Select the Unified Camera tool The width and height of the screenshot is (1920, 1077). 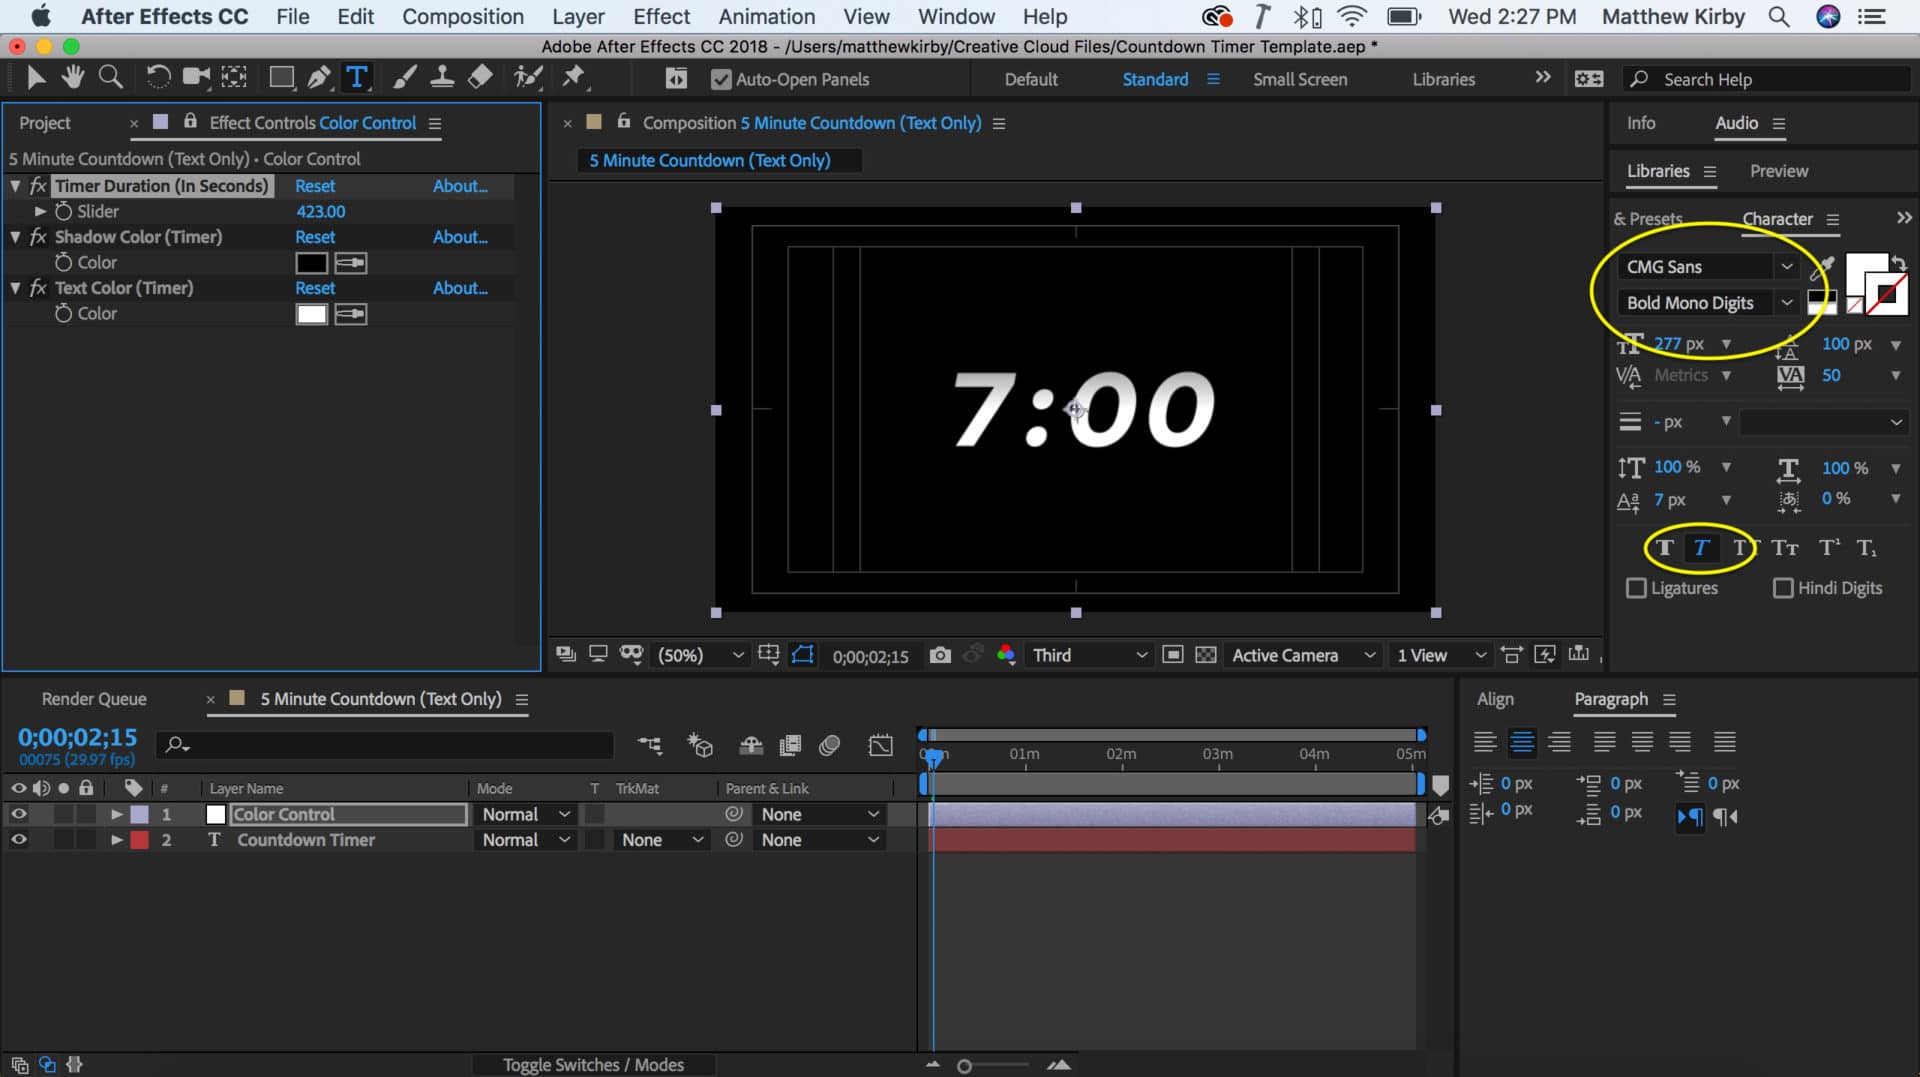[x=196, y=77]
